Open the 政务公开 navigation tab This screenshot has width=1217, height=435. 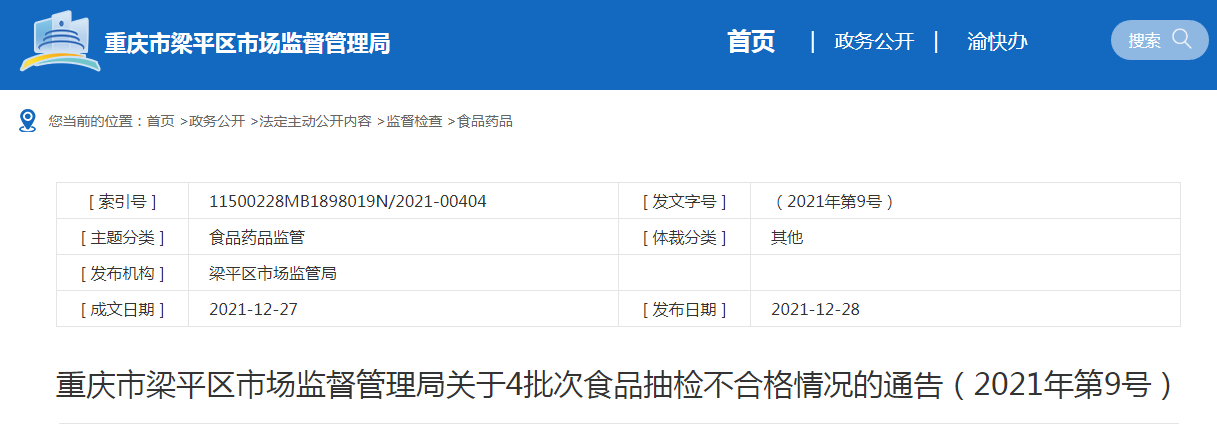[x=874, y=41]
